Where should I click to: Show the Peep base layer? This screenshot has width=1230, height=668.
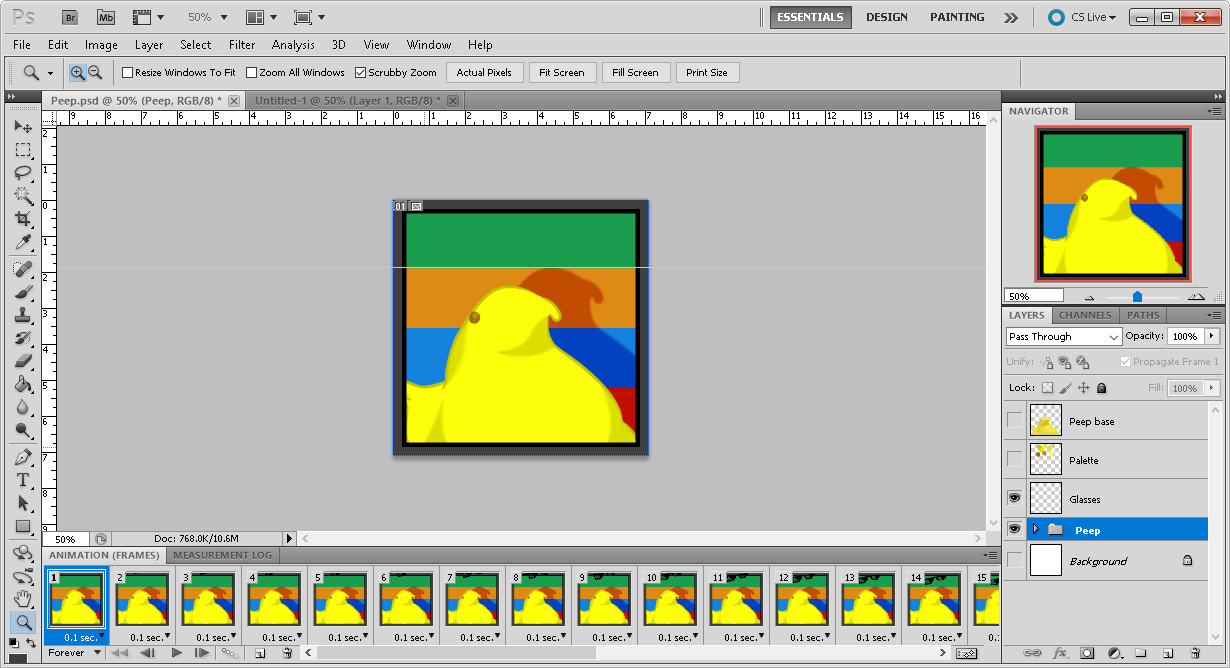click(1014, 420)
